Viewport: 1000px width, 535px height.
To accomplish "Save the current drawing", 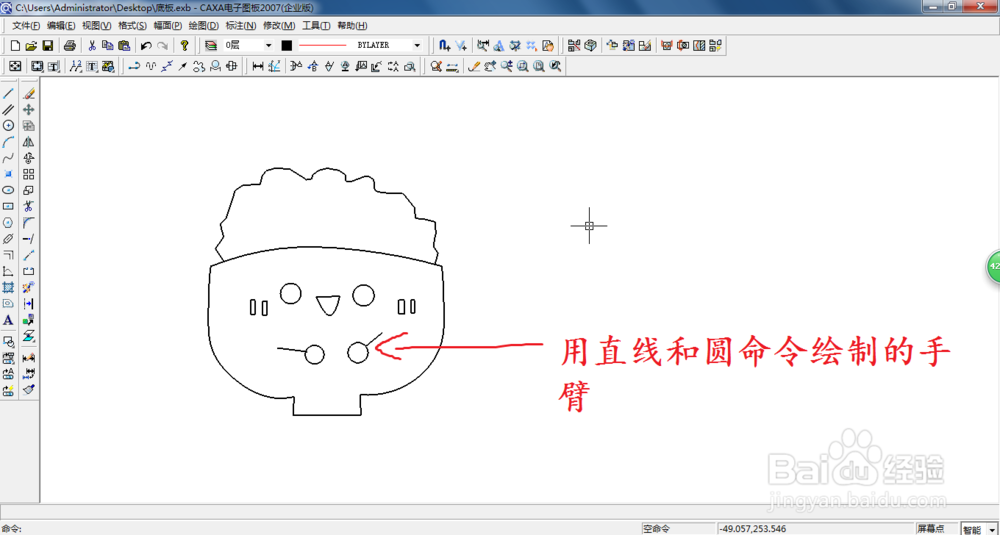I will [x=47, y=45].
